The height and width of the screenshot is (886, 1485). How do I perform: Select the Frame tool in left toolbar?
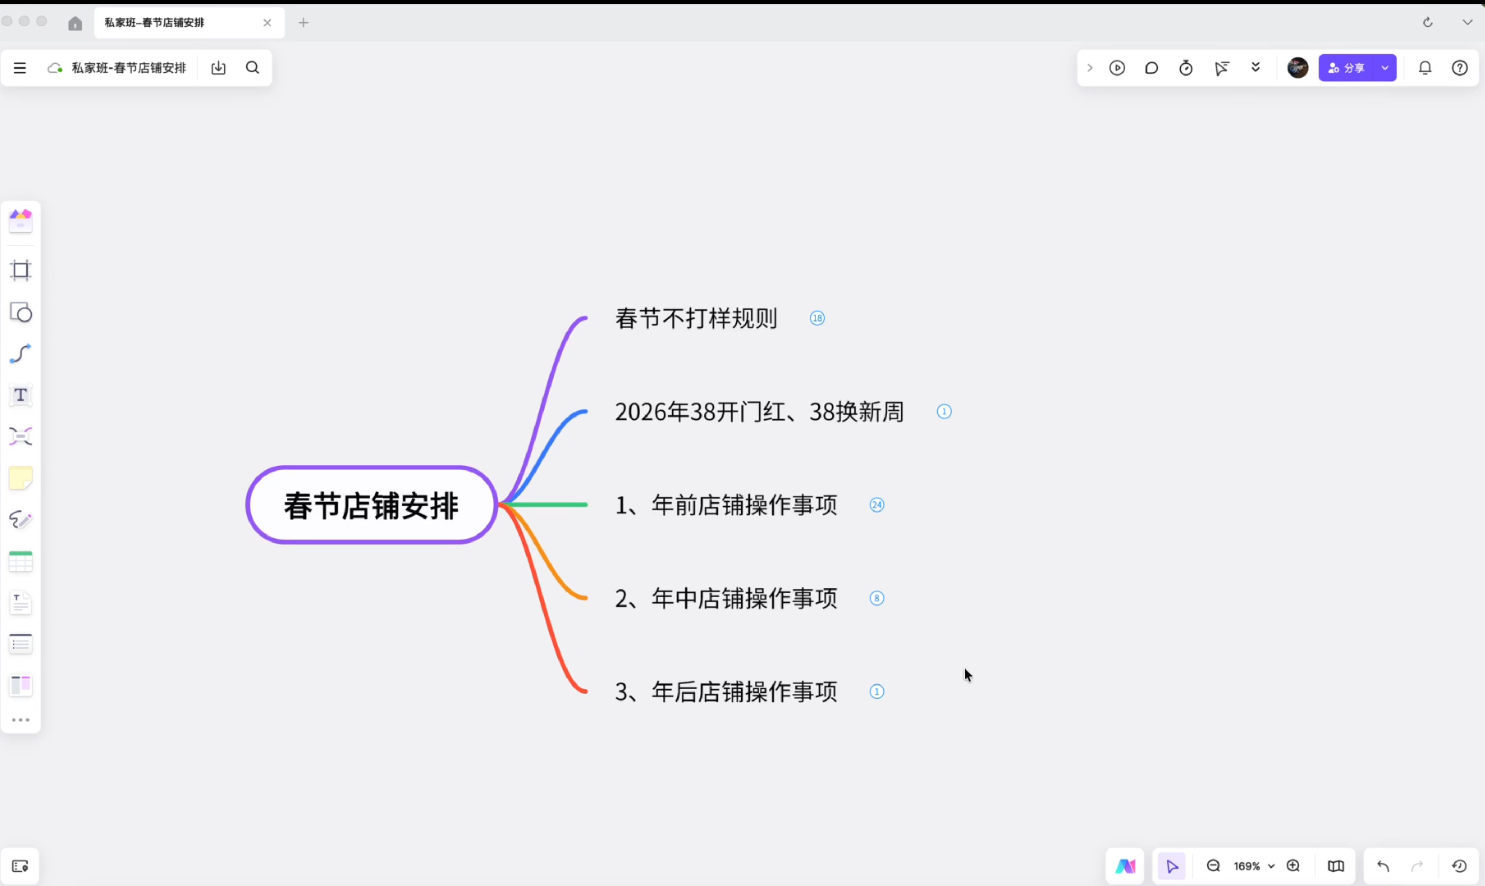click(x=20, y=270)
